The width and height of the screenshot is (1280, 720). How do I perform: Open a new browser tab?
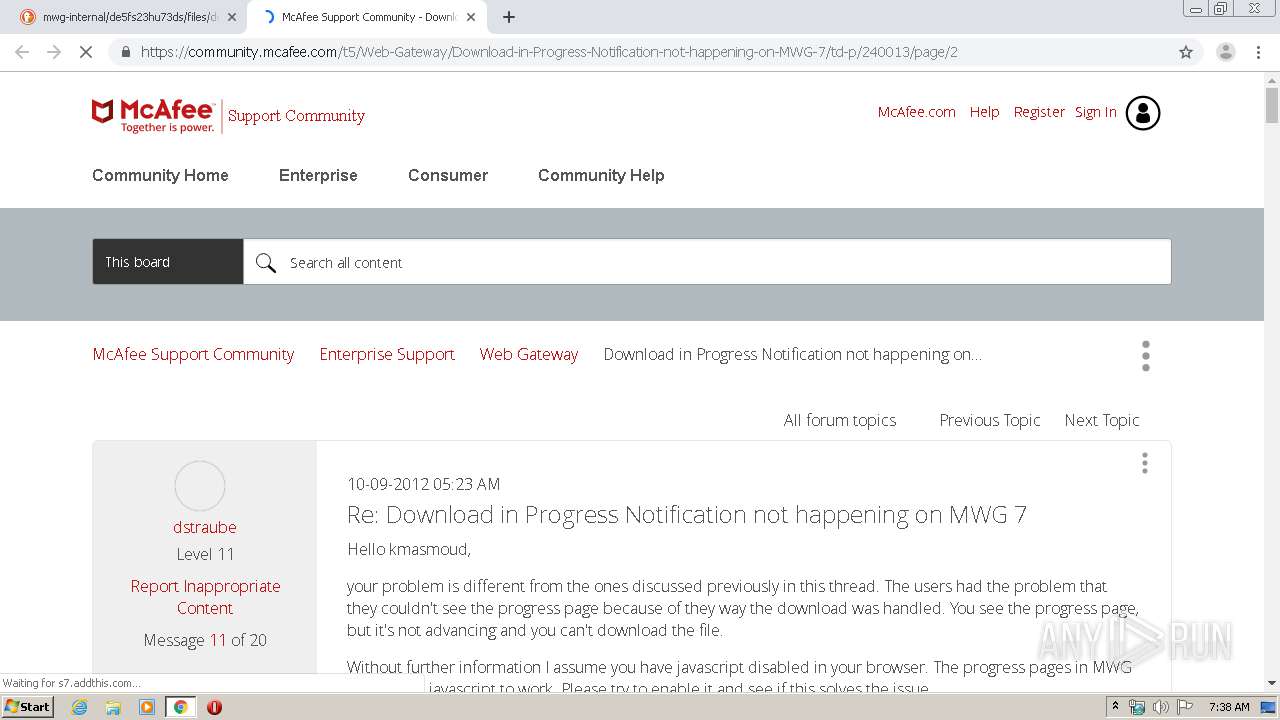509,17
